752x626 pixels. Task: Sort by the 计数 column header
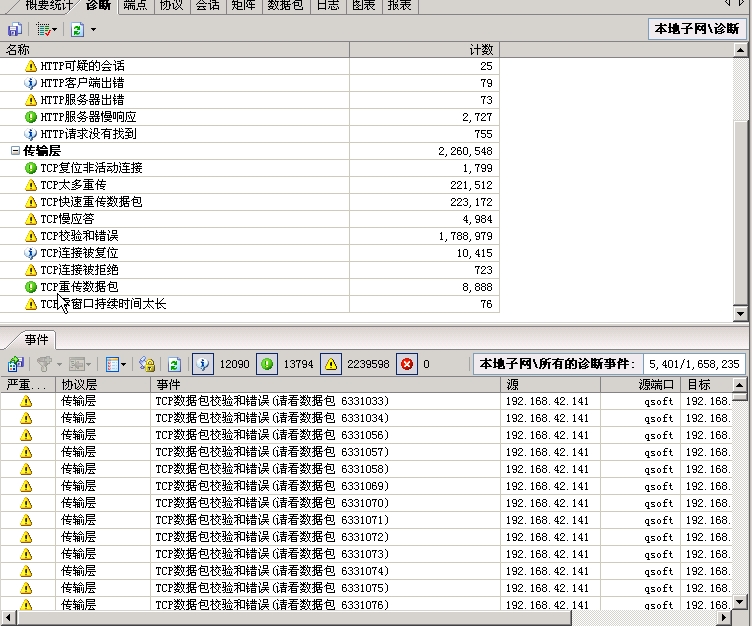coord(481,49)
